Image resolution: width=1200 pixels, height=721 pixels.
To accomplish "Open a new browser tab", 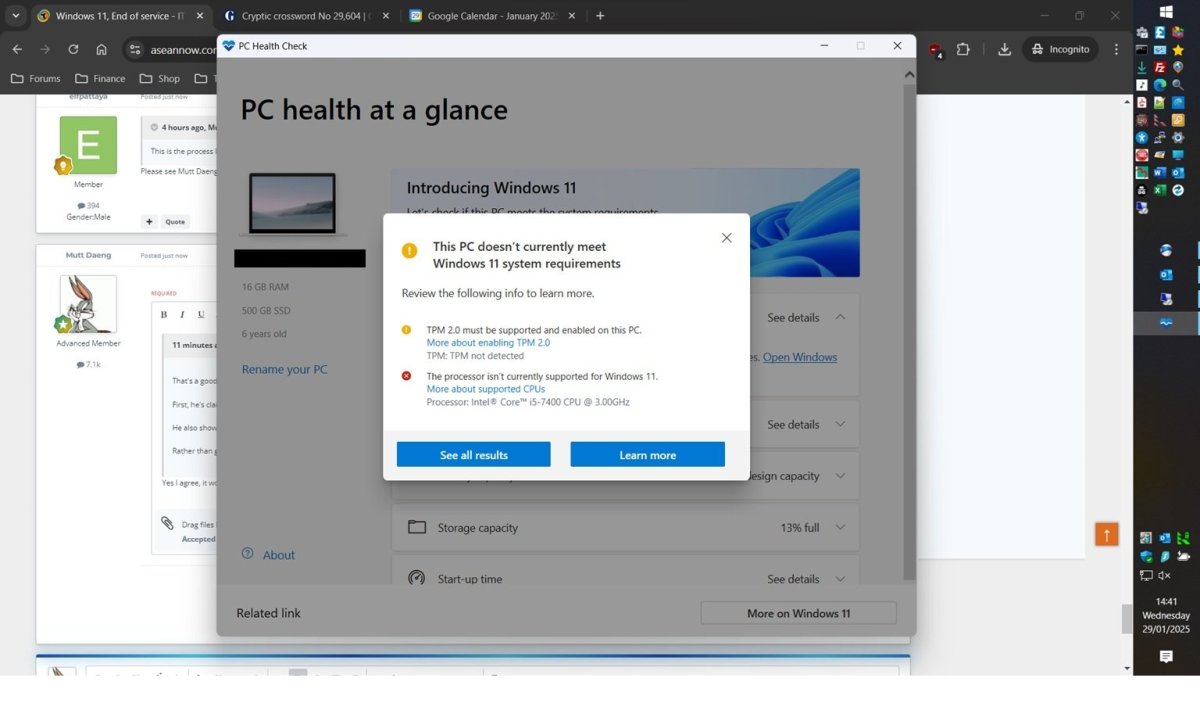I will [600, 16].
